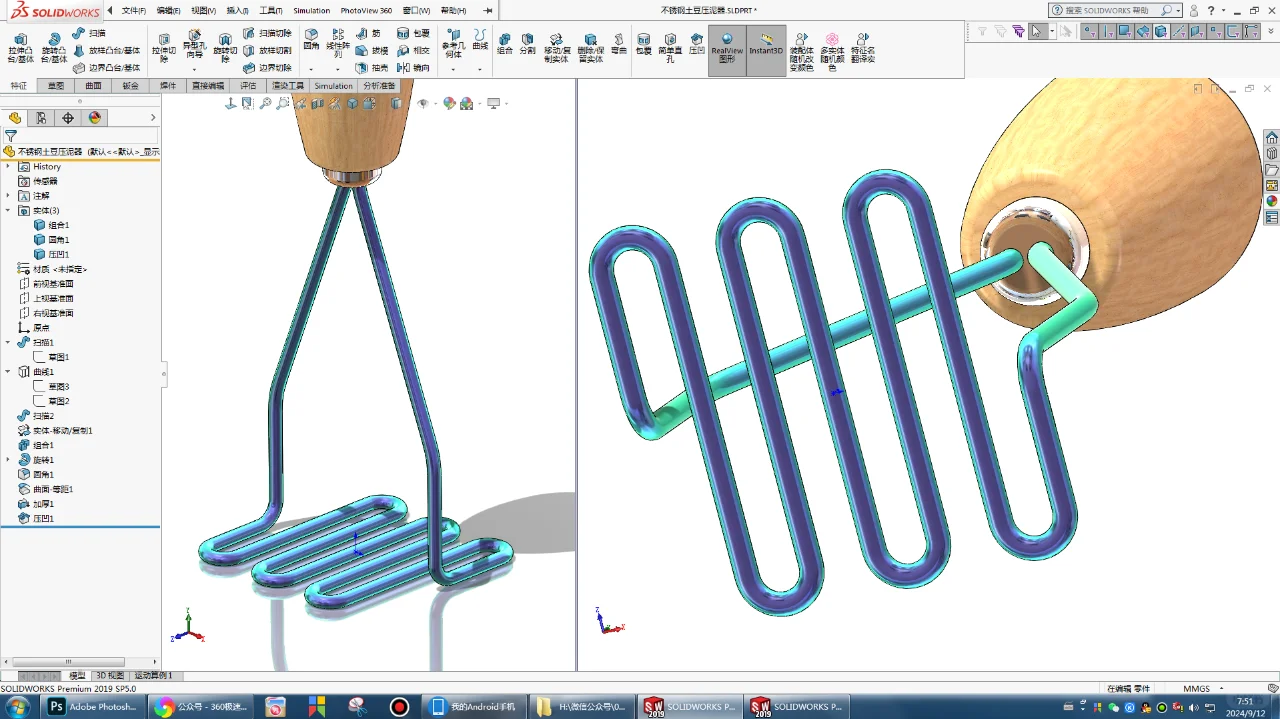Click the 镜向 mirror tool
Viewport: 1280px width, 719px height.
(x=413, y=68)
